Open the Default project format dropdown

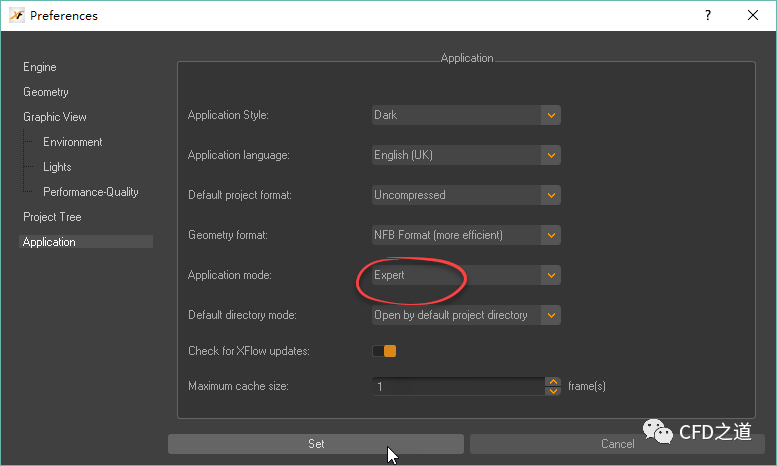pos(465,195)
